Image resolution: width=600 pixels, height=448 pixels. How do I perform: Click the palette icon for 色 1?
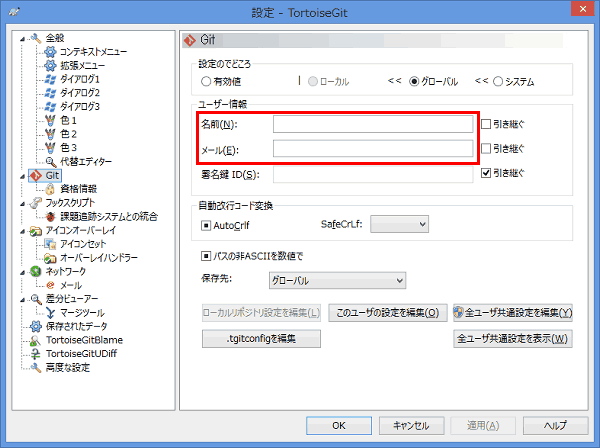50,121
